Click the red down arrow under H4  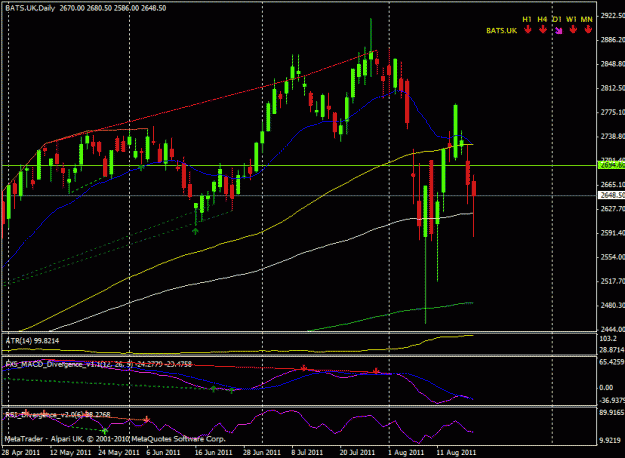coord(542,29)
